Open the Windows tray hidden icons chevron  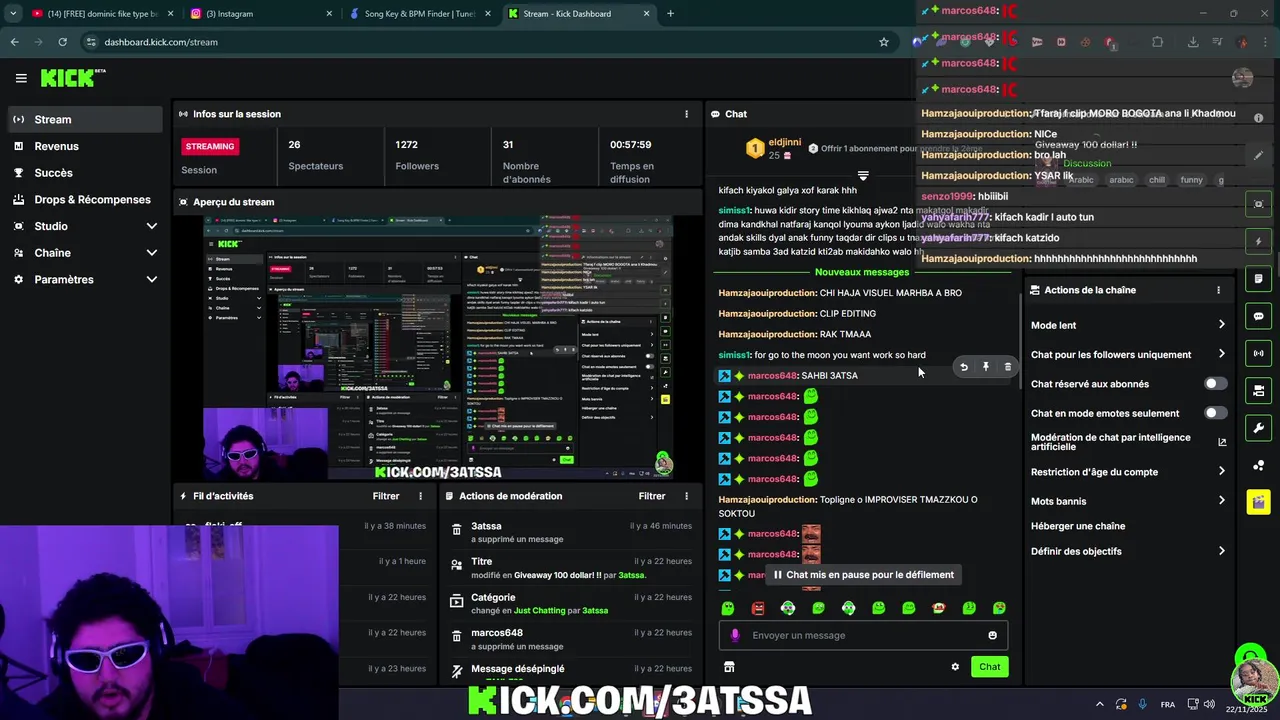click(1099, 704)
